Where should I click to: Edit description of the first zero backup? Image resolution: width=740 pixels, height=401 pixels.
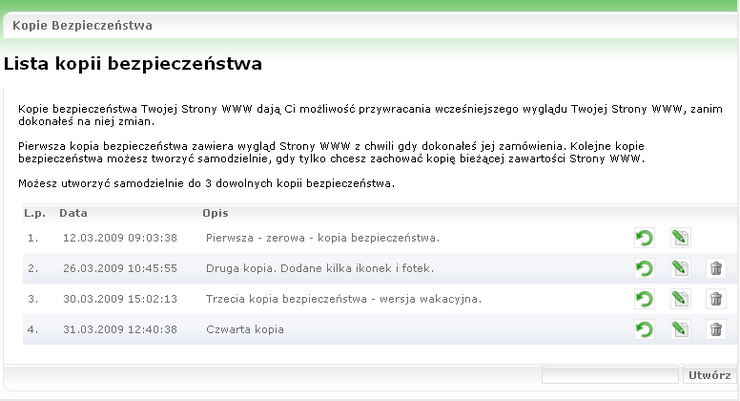pos(680,238)
